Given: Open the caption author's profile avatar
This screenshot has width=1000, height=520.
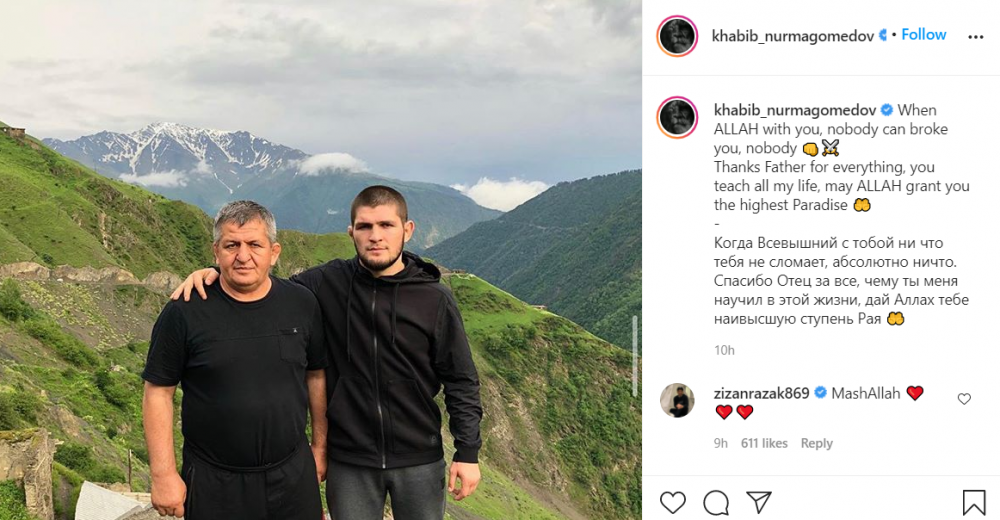Looking at the screenshot, I should 677,117.
